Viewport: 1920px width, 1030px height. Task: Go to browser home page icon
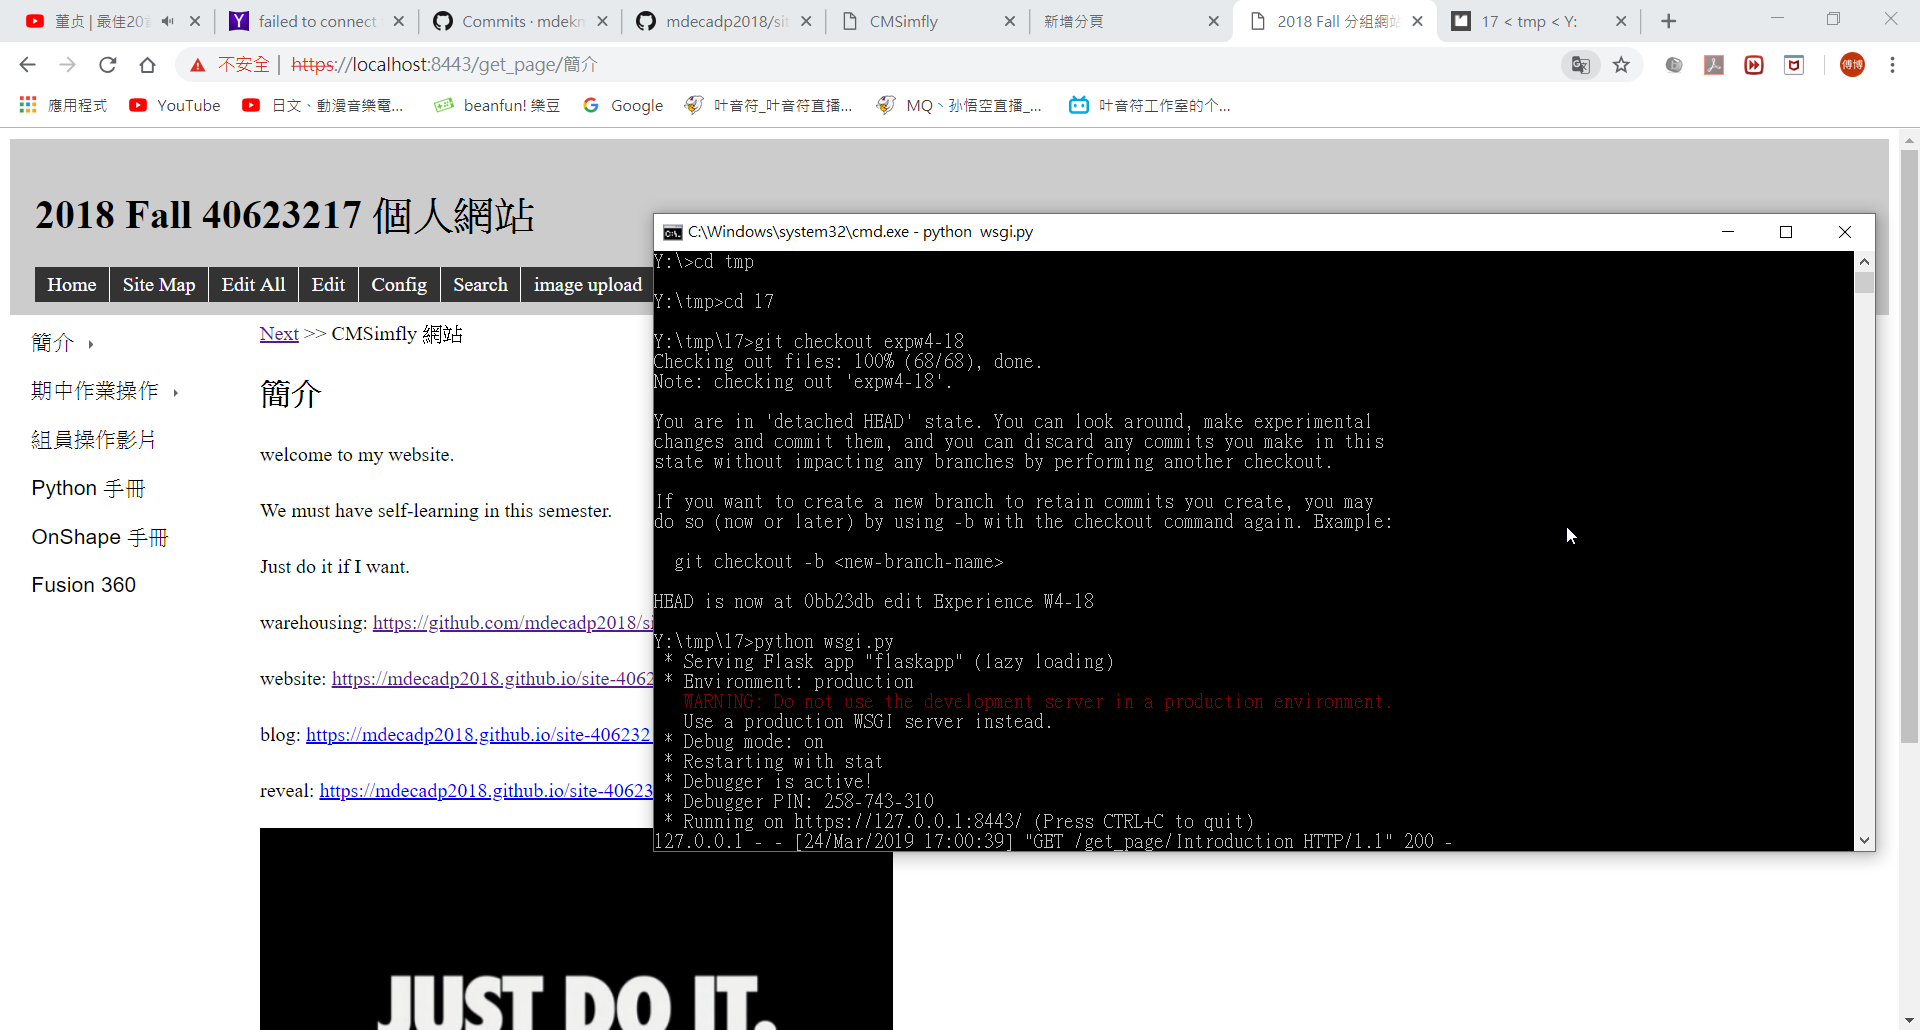click(x=147, y=65)
